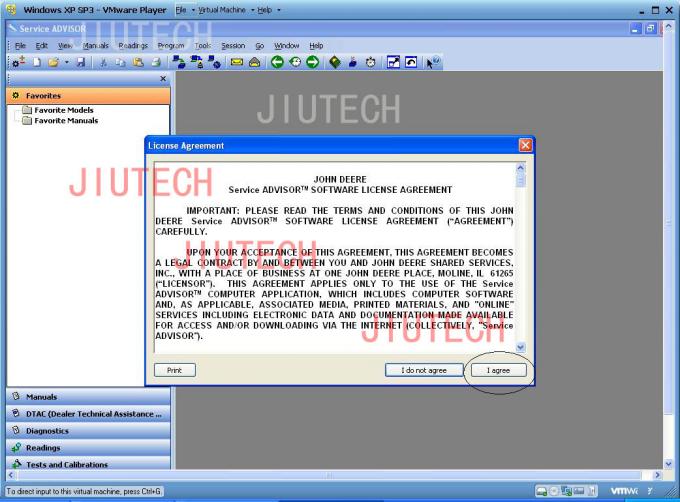This screenshot has width=680, height=502.
Task: Click the I do not agree button
Action: 424,370
